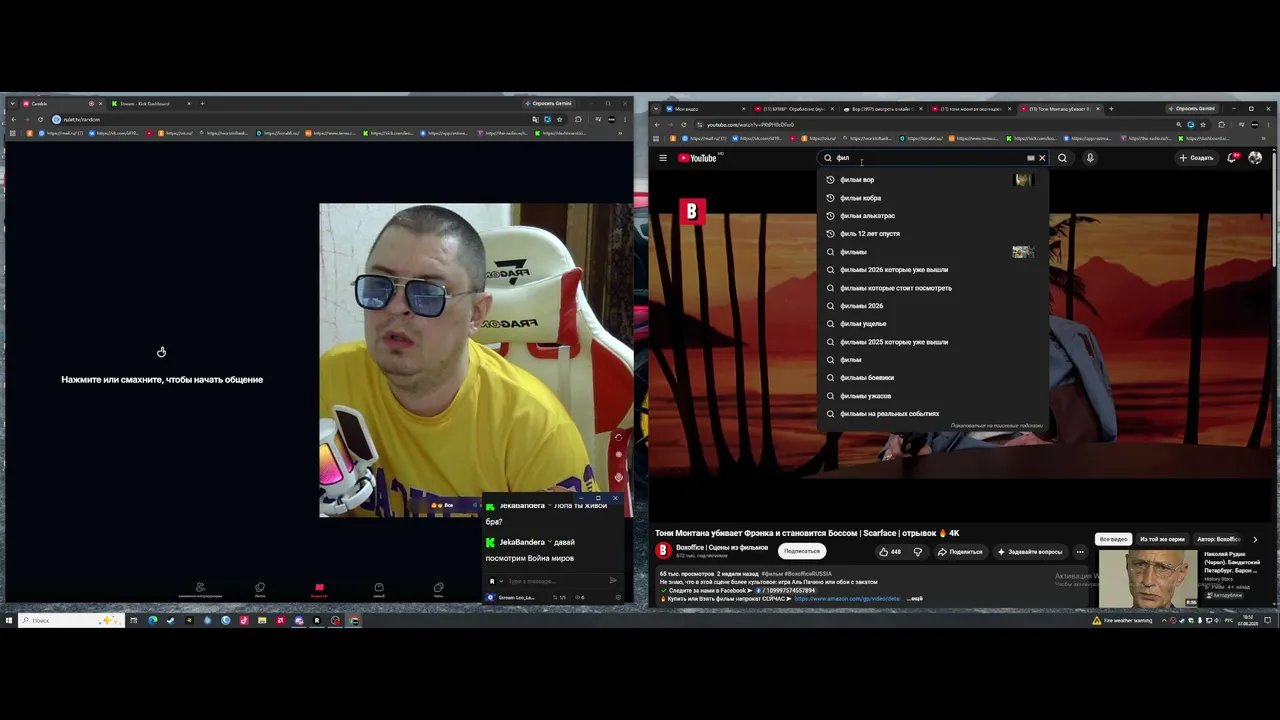Open the Windows notification center icon
This screenshot has width=1280, height=720.
(1267, 620)
